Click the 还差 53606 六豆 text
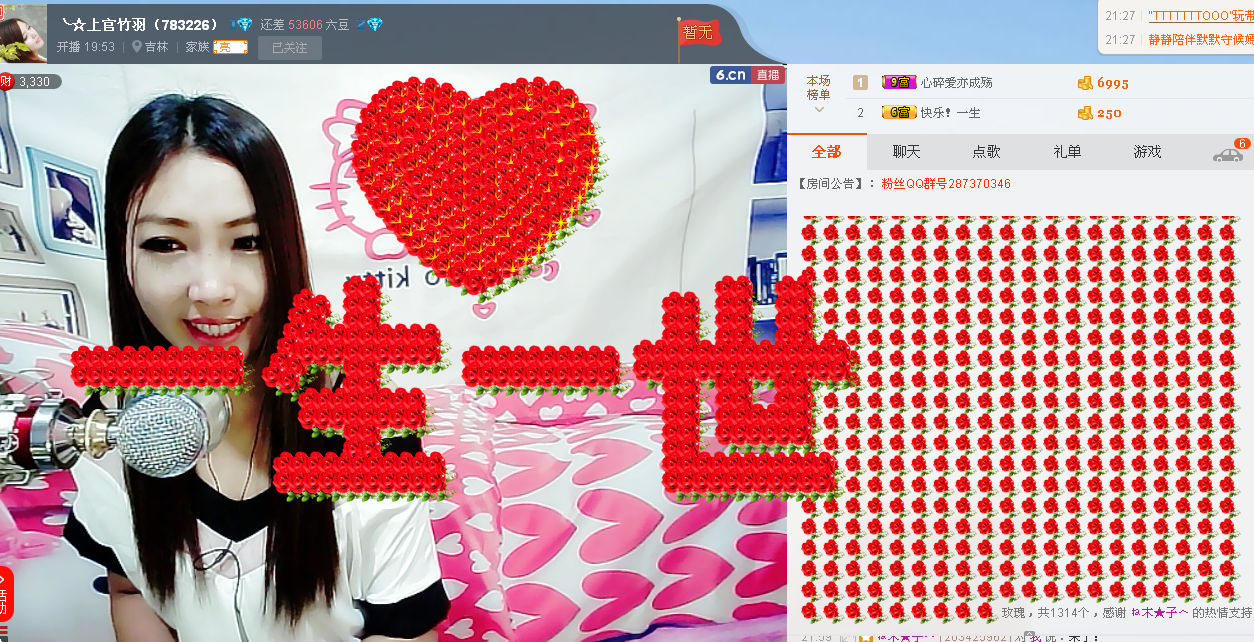Viewport: 1254px width, 642px height. [x=304, y=24]
